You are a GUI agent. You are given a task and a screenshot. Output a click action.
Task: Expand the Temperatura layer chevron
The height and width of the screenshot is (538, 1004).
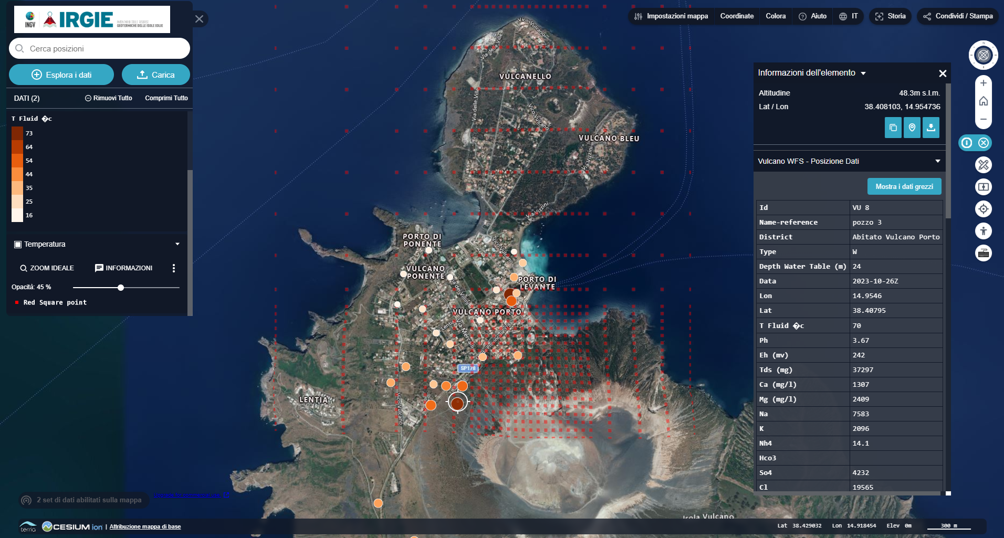pos(177,244)
